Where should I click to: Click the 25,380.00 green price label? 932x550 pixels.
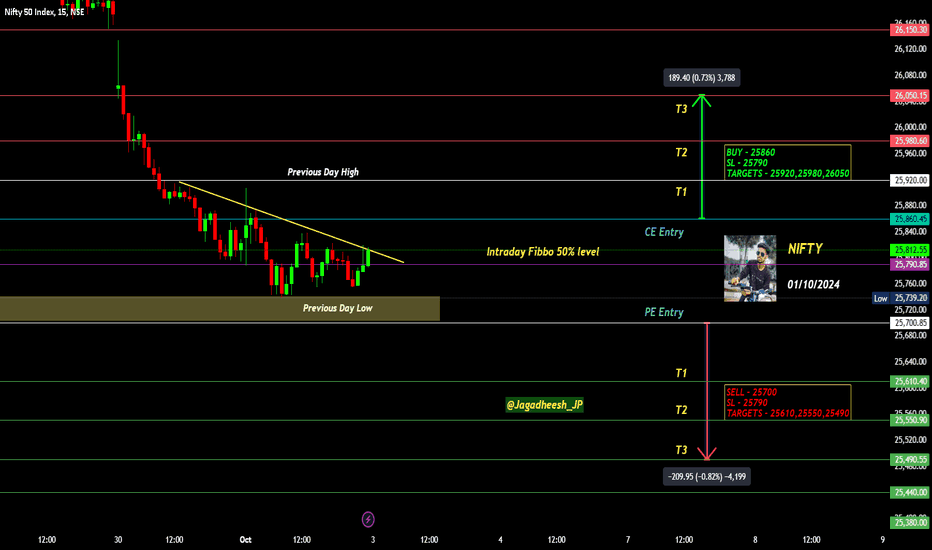(x=909, y=523)
